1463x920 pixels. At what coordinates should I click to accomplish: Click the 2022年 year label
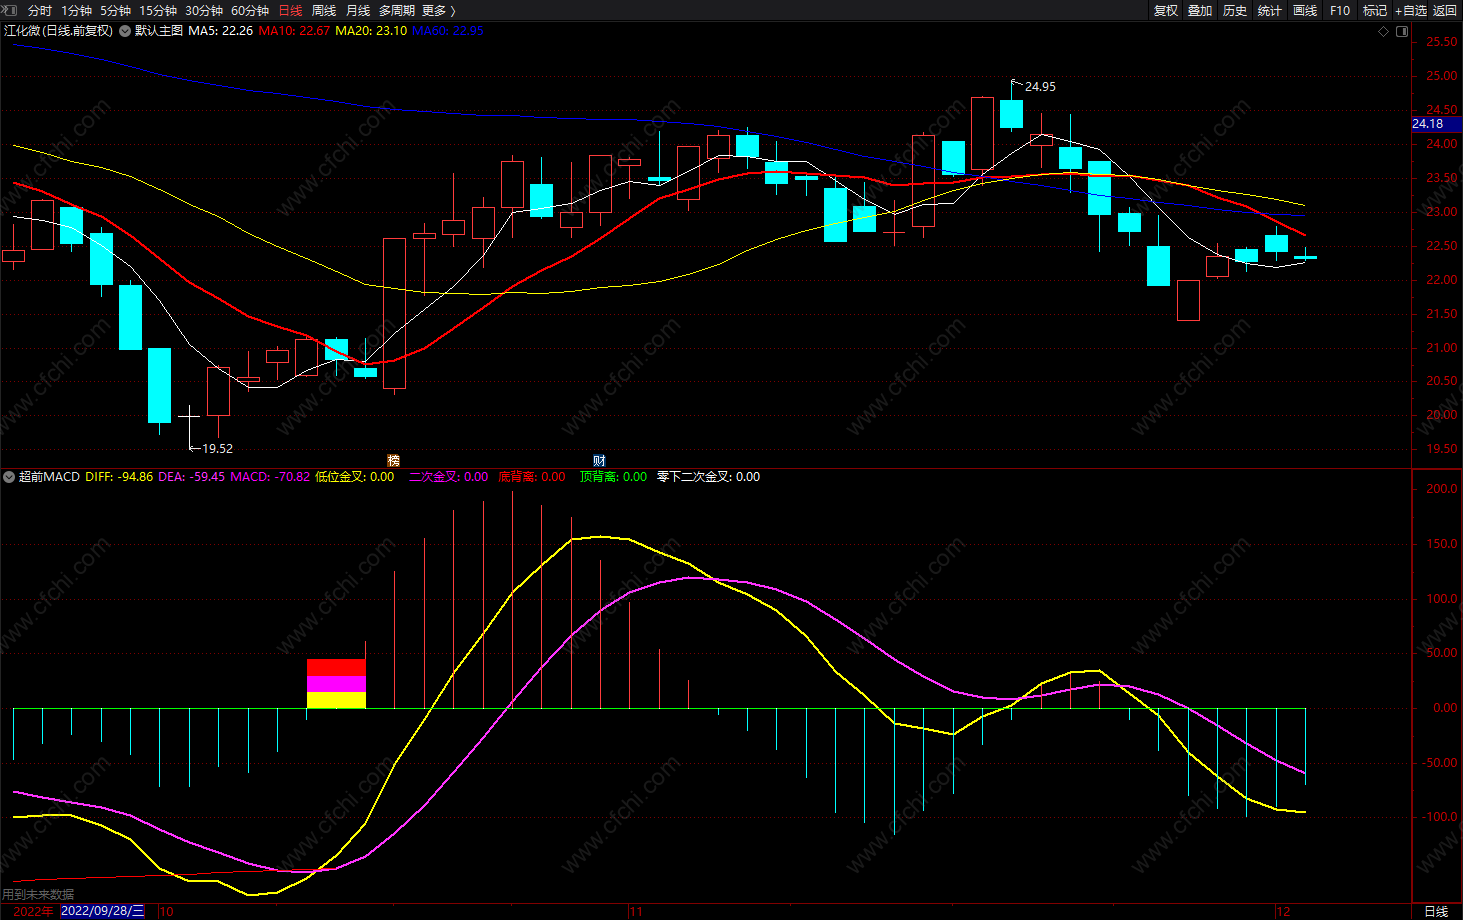(x=33, y=911)
